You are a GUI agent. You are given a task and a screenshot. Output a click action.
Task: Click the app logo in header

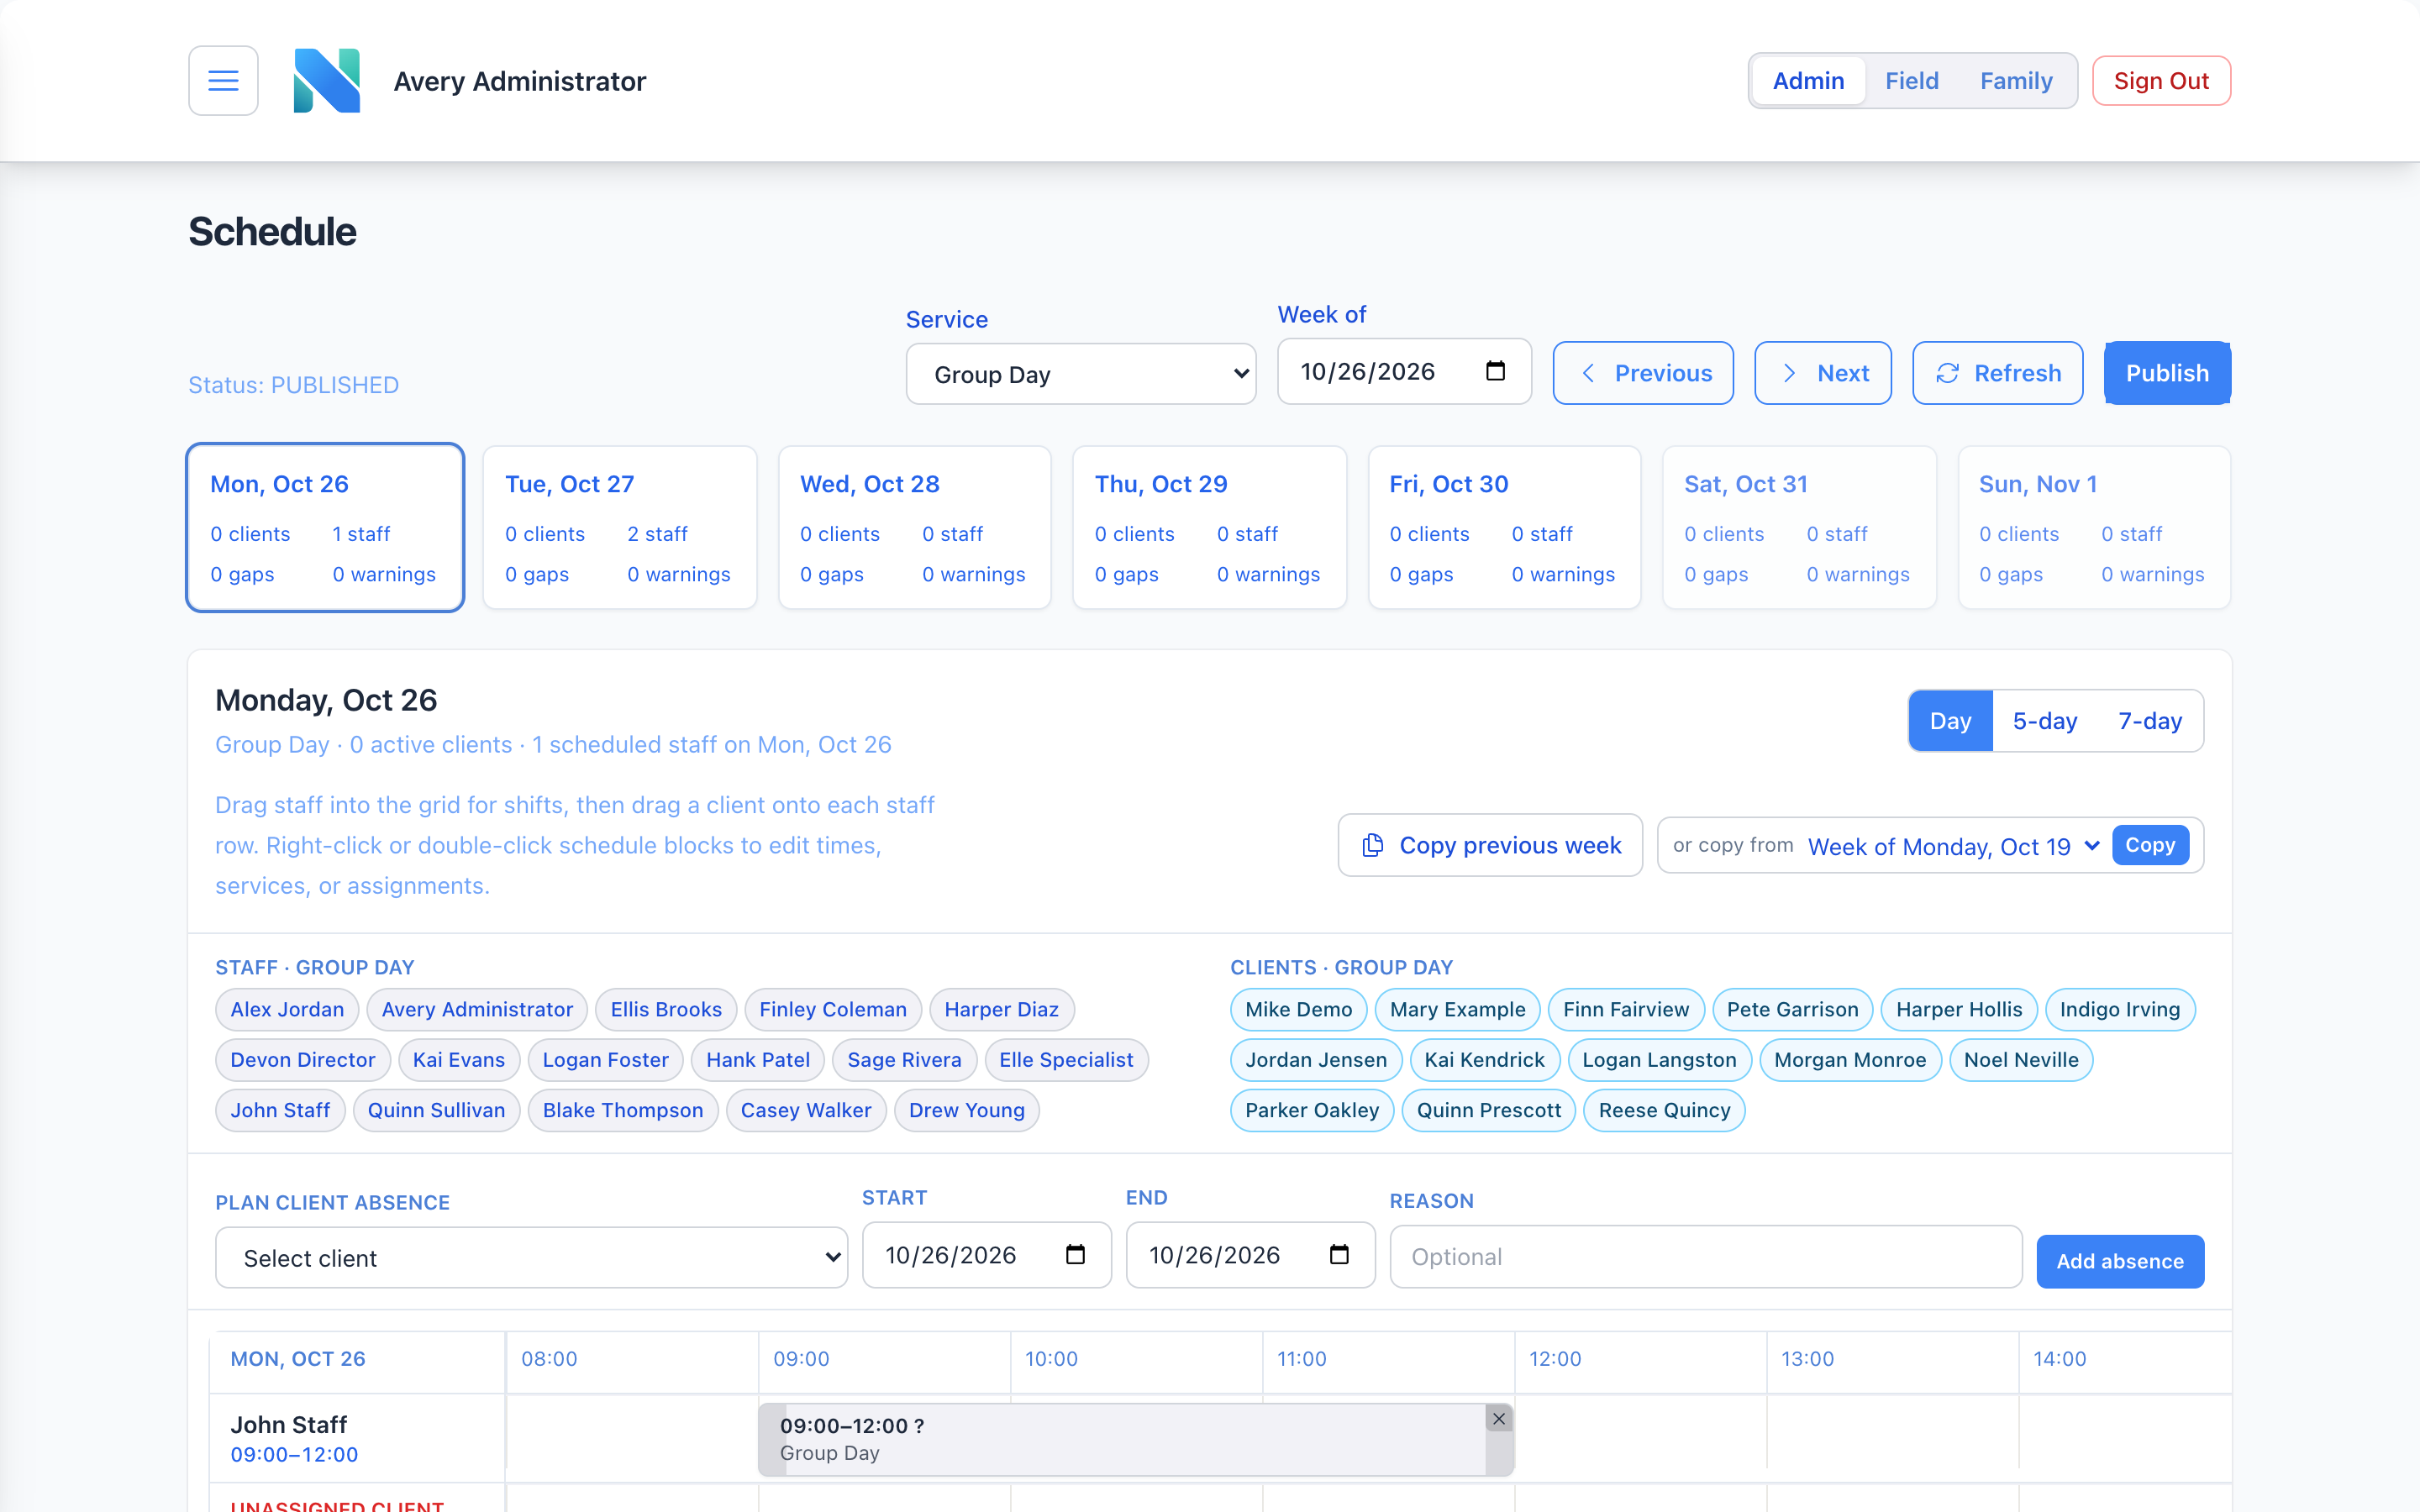point(327,81)
